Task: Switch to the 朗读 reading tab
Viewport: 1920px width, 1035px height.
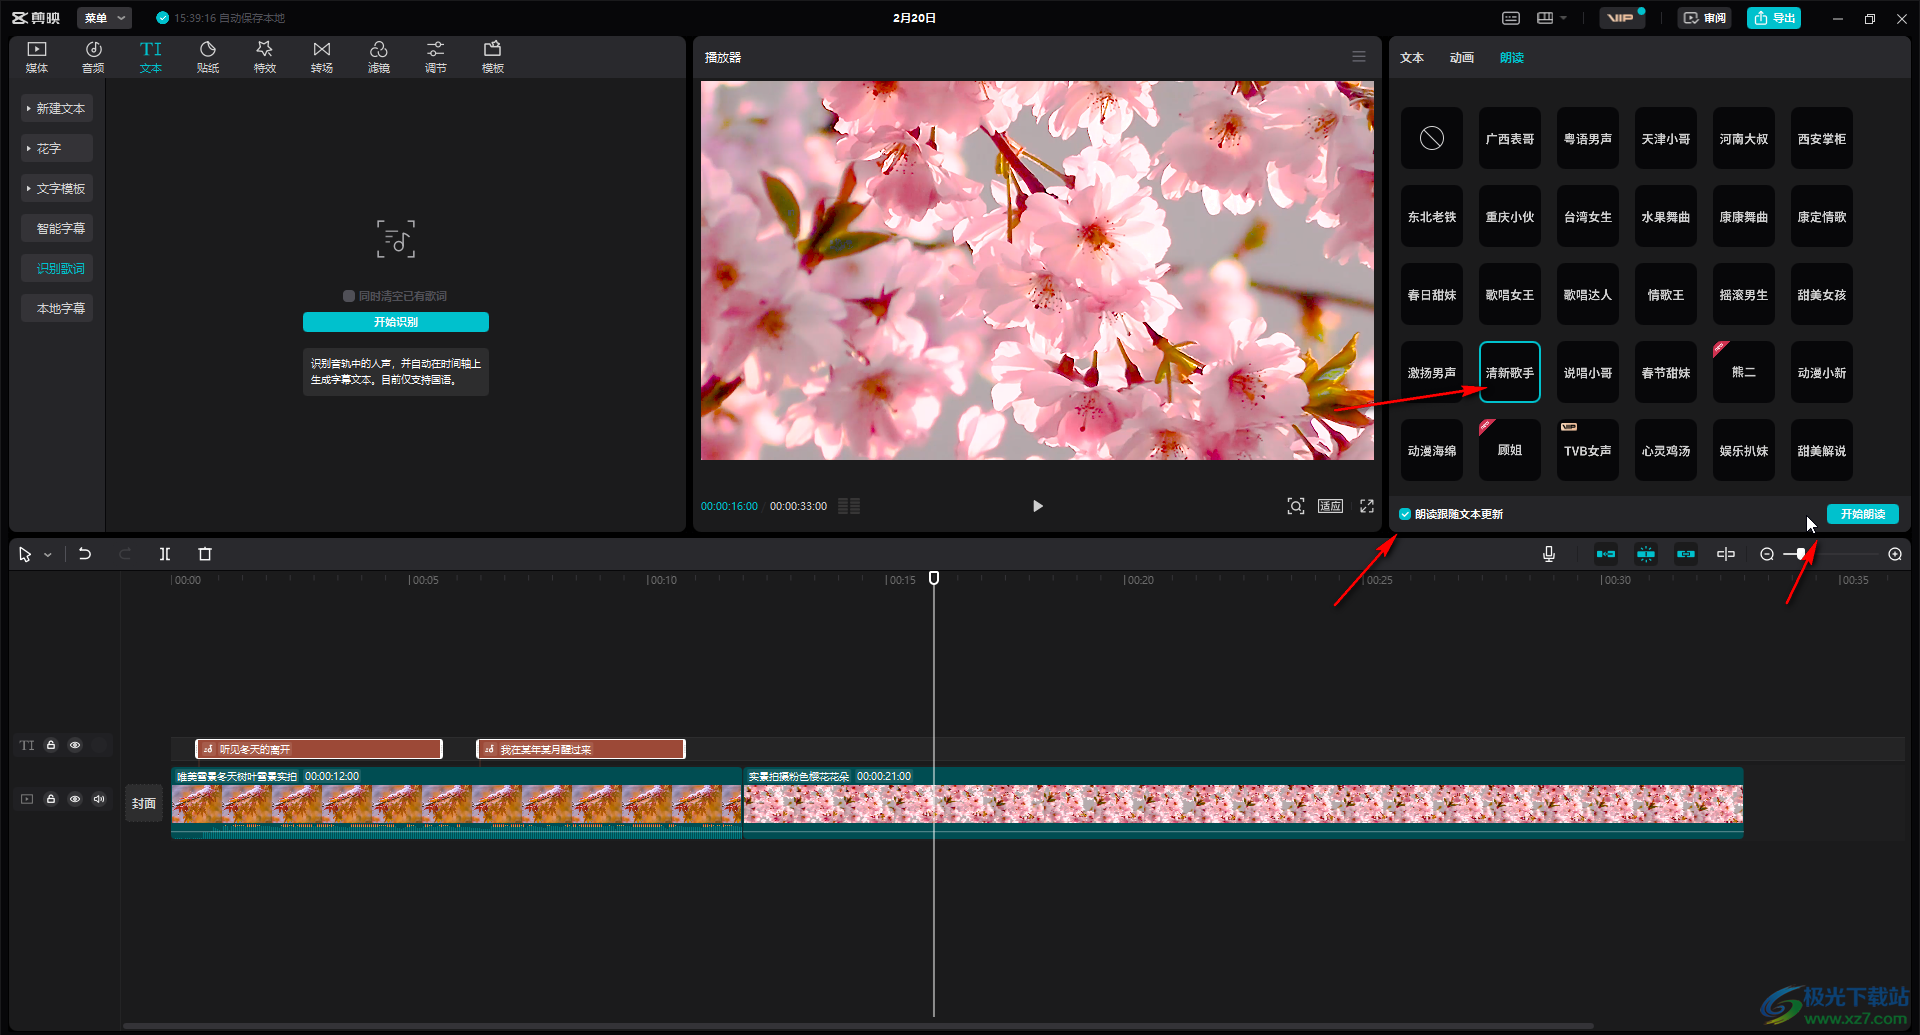Action: tap(1512, 58)
